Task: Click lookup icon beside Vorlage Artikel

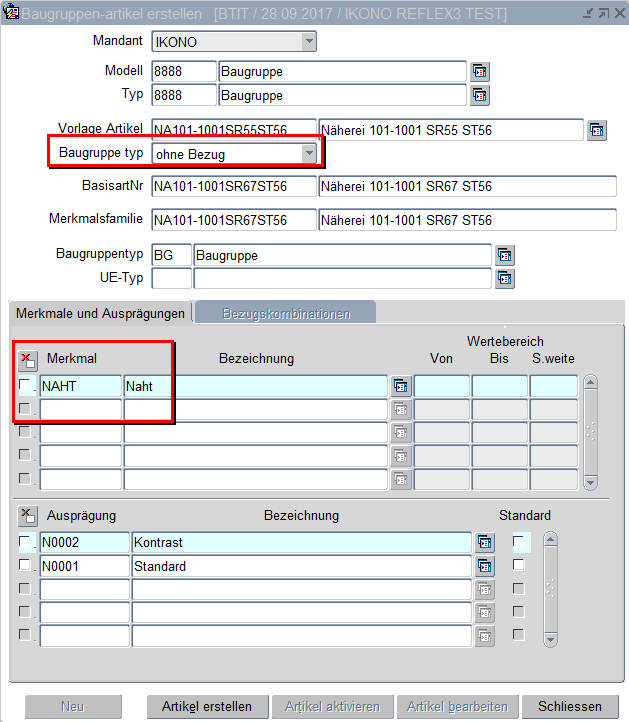Action: pos(597,131)
